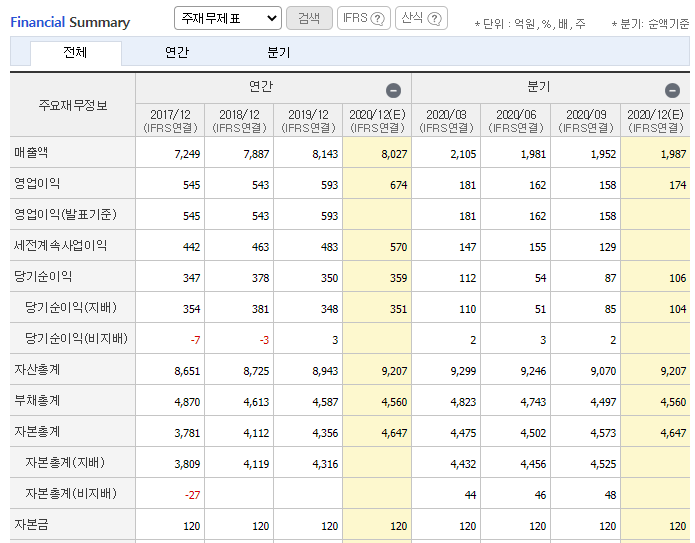Click the 당기순이익(지배) row label
The image size is (695, 543).
[x=71, y=308]
